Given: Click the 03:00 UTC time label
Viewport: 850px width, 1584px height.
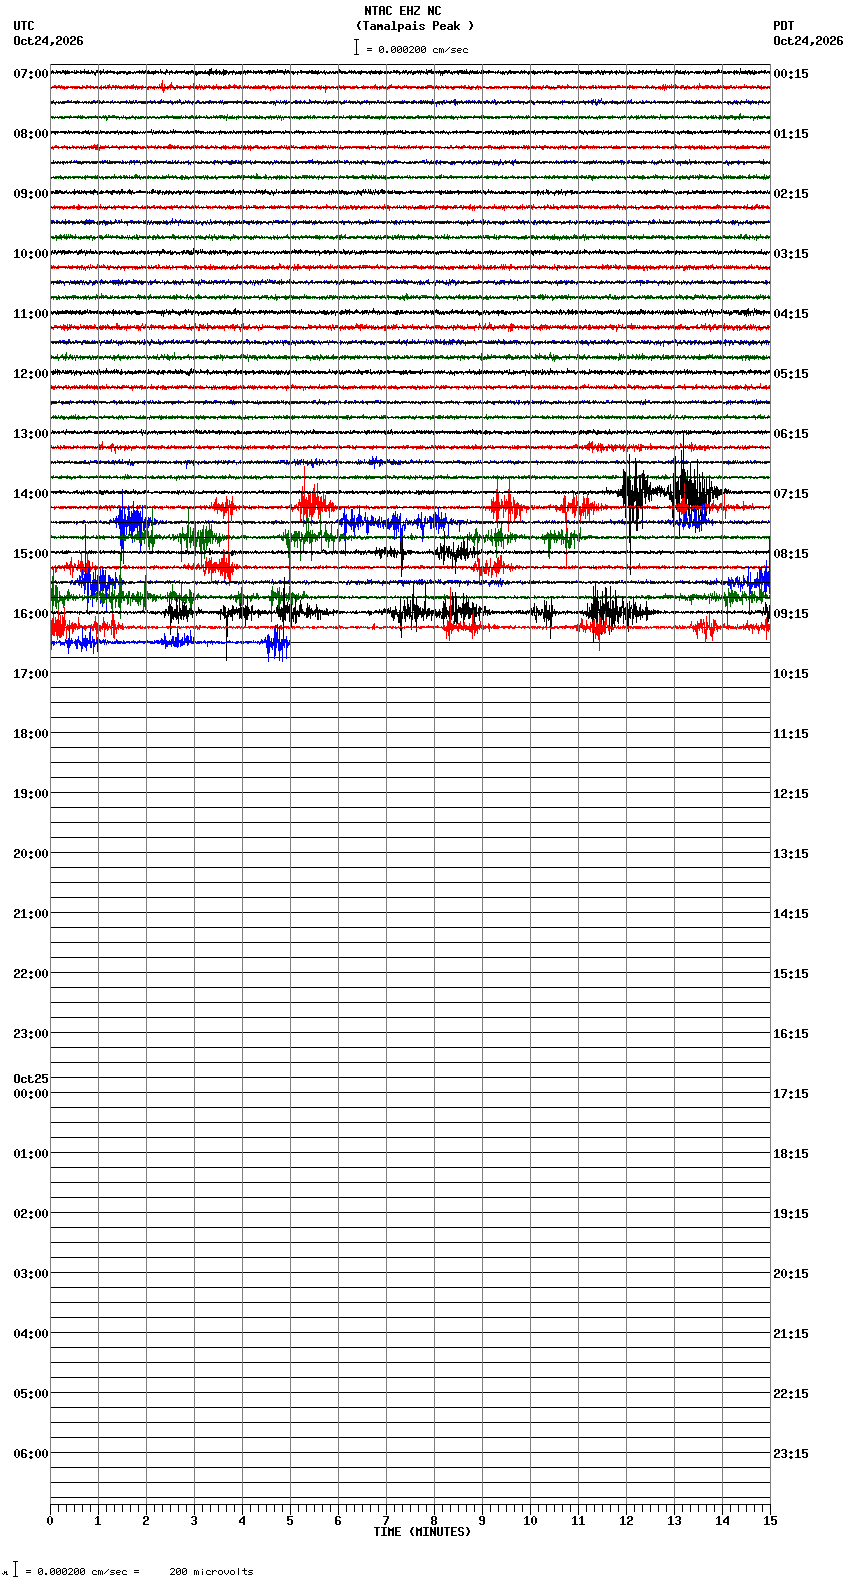Looking at the screenshot, I should 31,1274.
